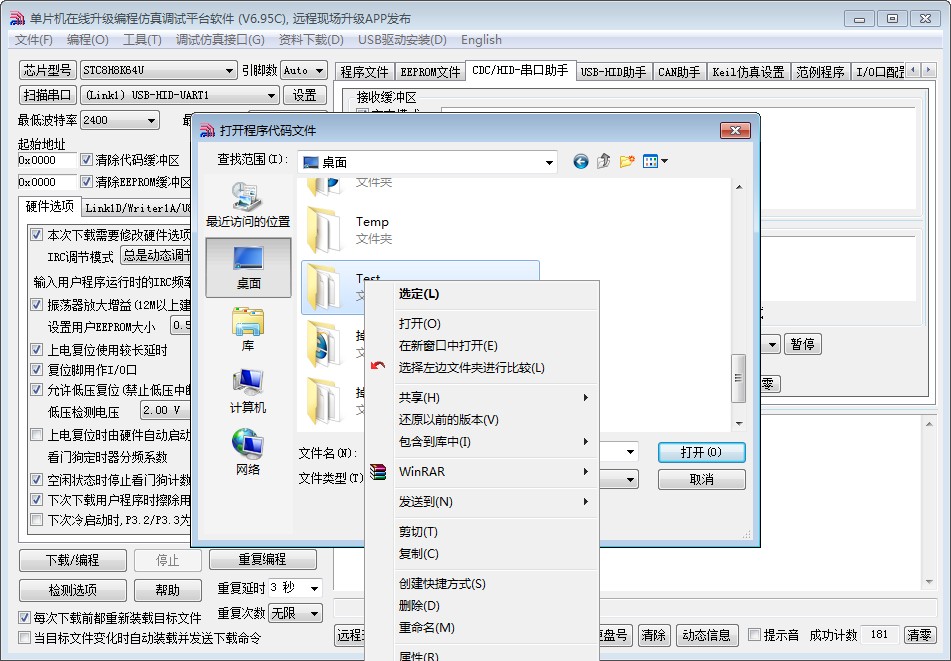Screen dimensions: 951x661
Task: Click the folder with globe icon
Action: coord(324,344)
